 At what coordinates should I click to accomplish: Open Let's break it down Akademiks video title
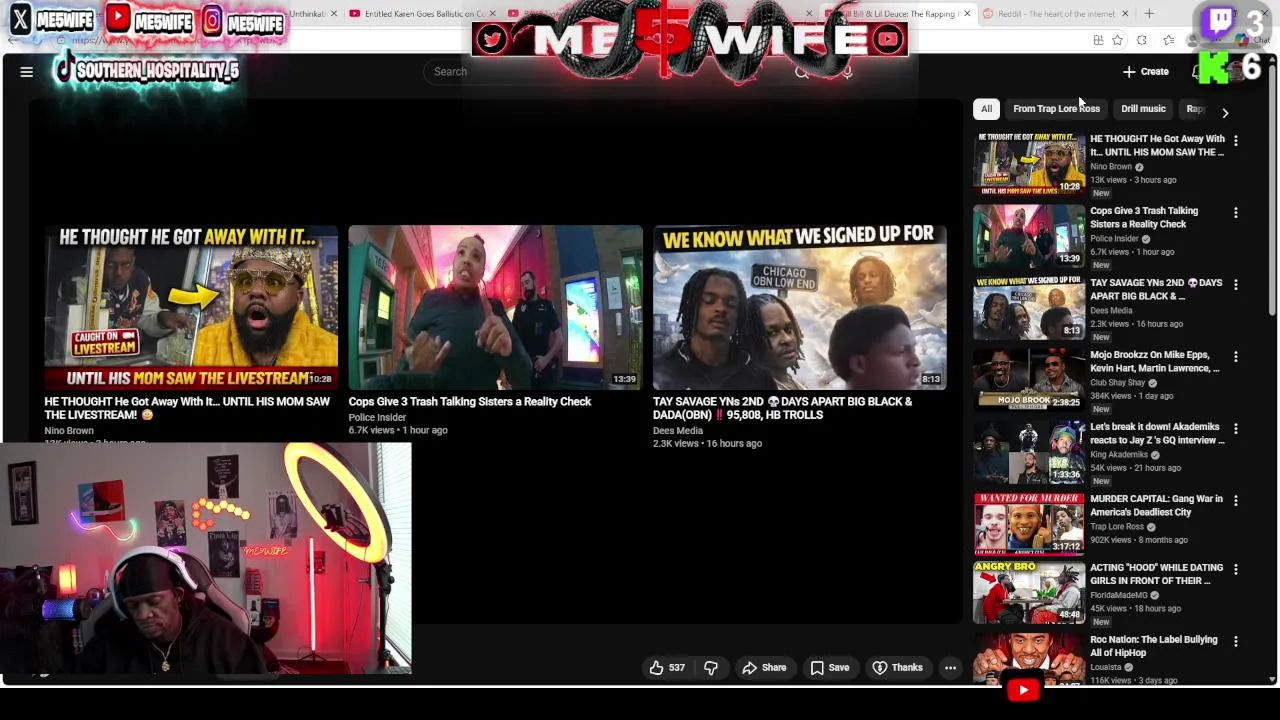click(x=1157, y=434)
